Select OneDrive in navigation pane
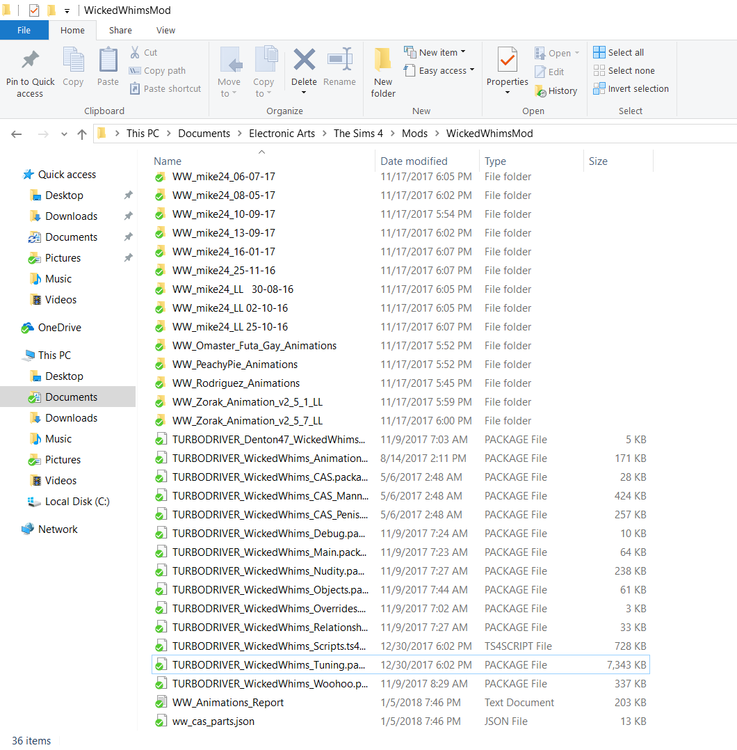The image size is (737, 750). pos(51,328)
